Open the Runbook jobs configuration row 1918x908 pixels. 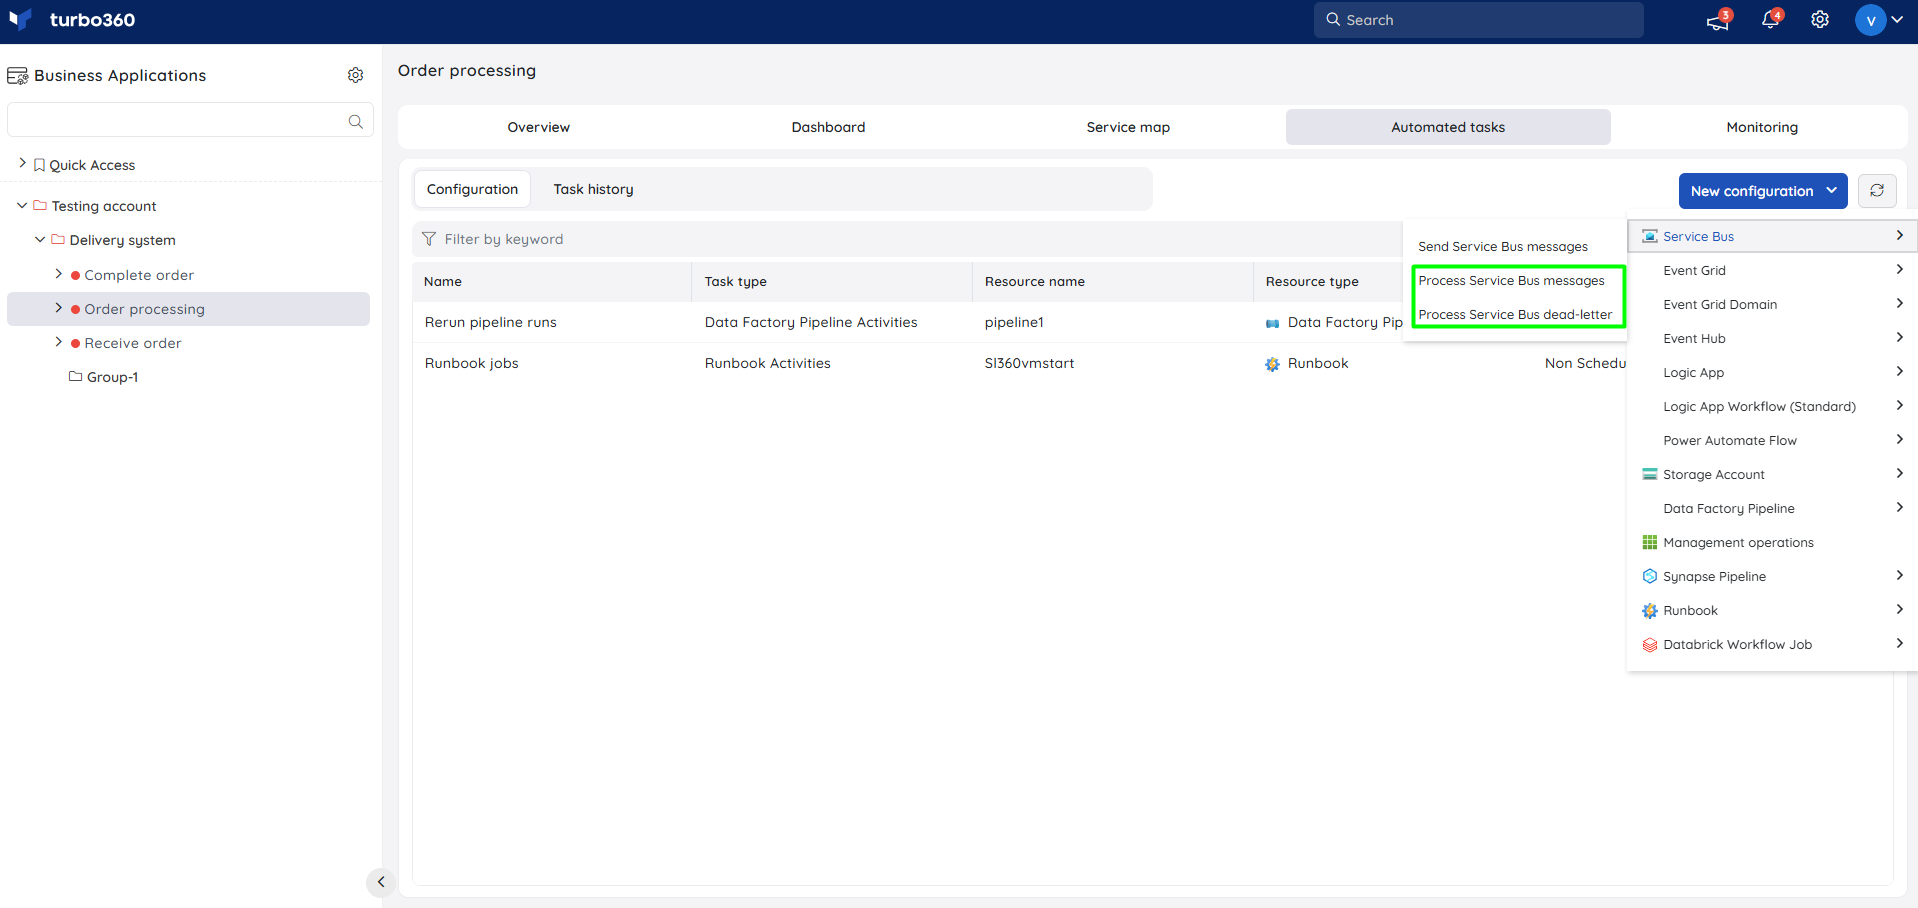(x=471, y=363)
